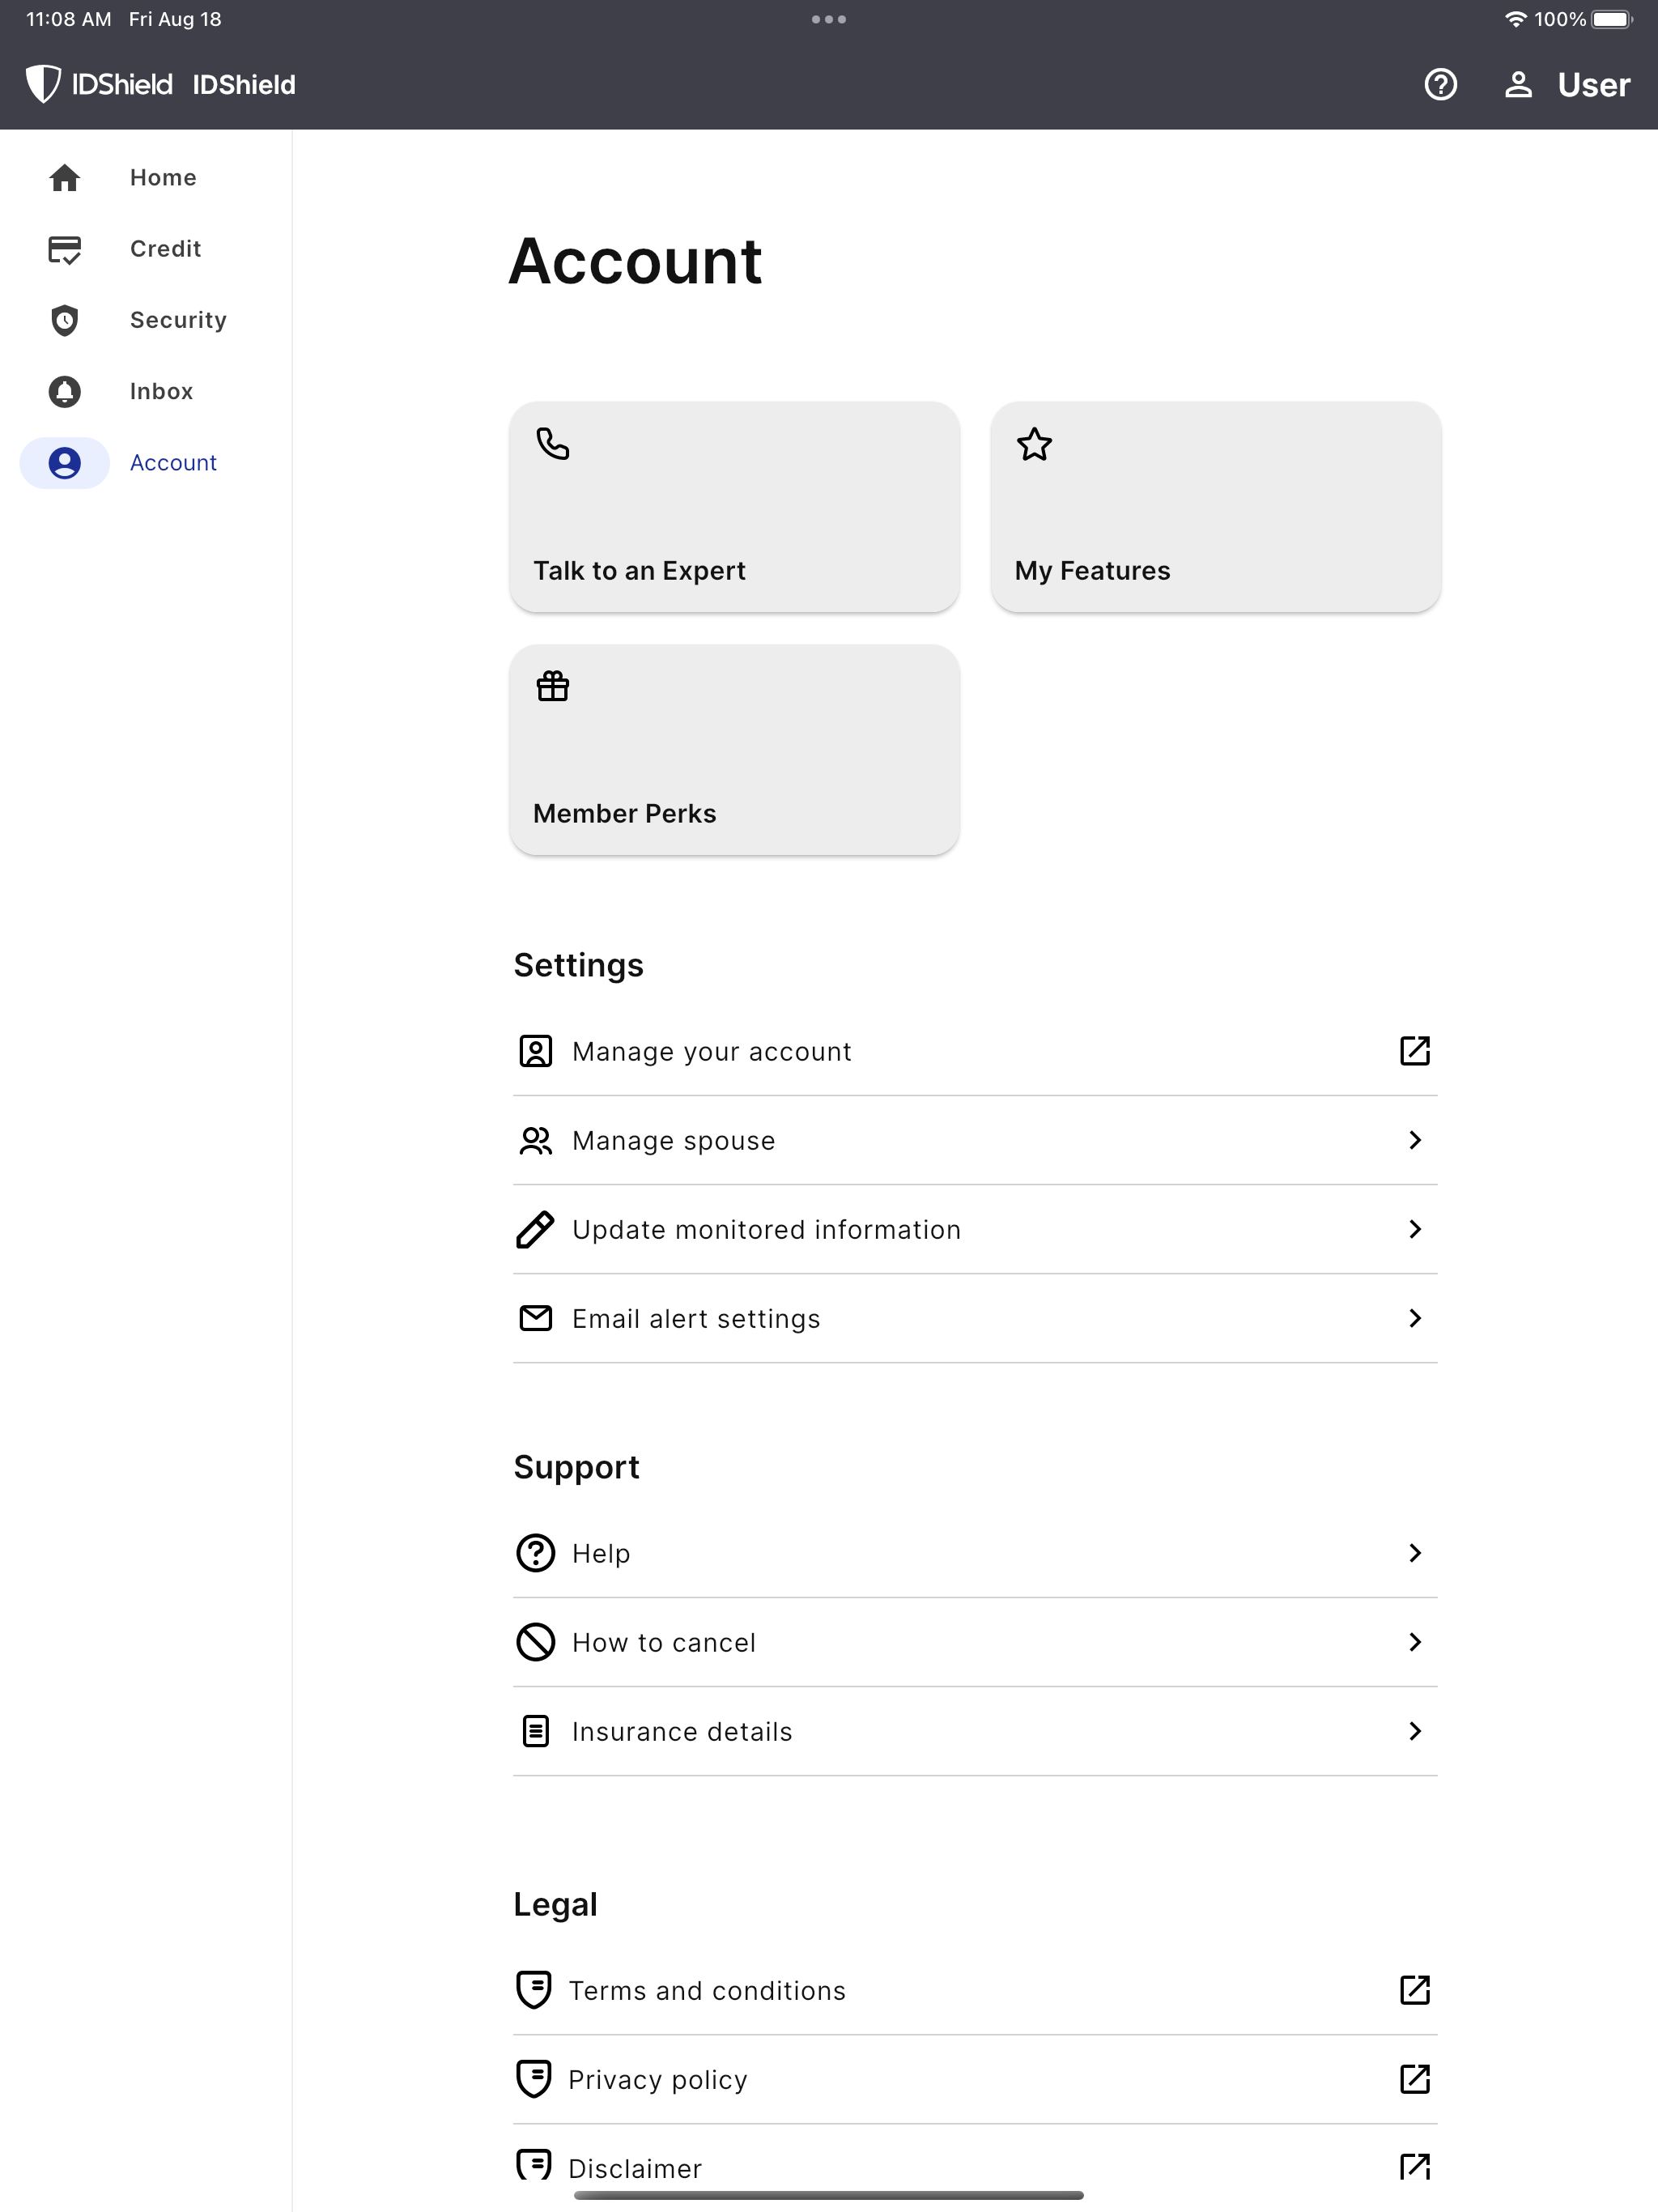Open Email alert settings row
The height and width of the screenshot is (2212, 1658).
pos(975,1319)
